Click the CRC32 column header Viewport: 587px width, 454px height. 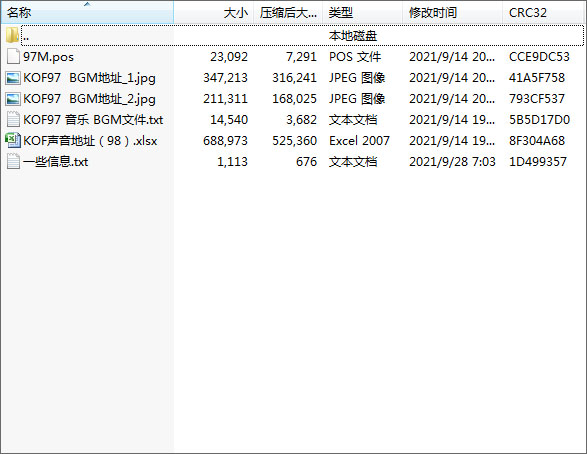click(x=544, y=13)
